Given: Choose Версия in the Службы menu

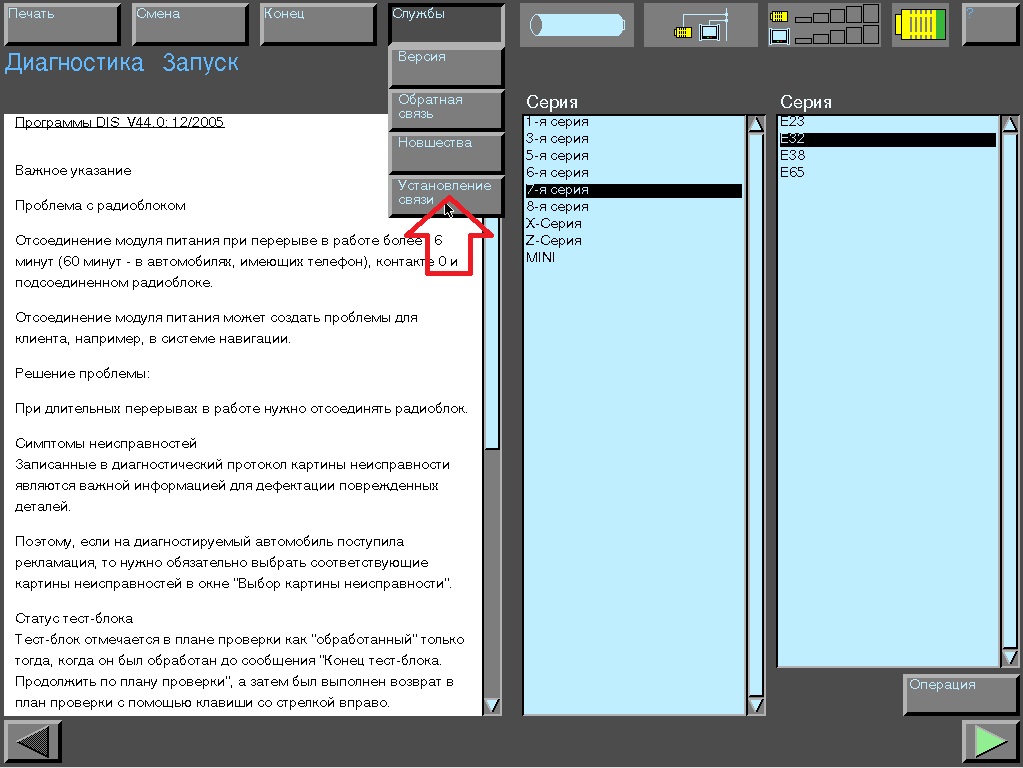Looking at the screenshot, I should click(x=446, y=66).
